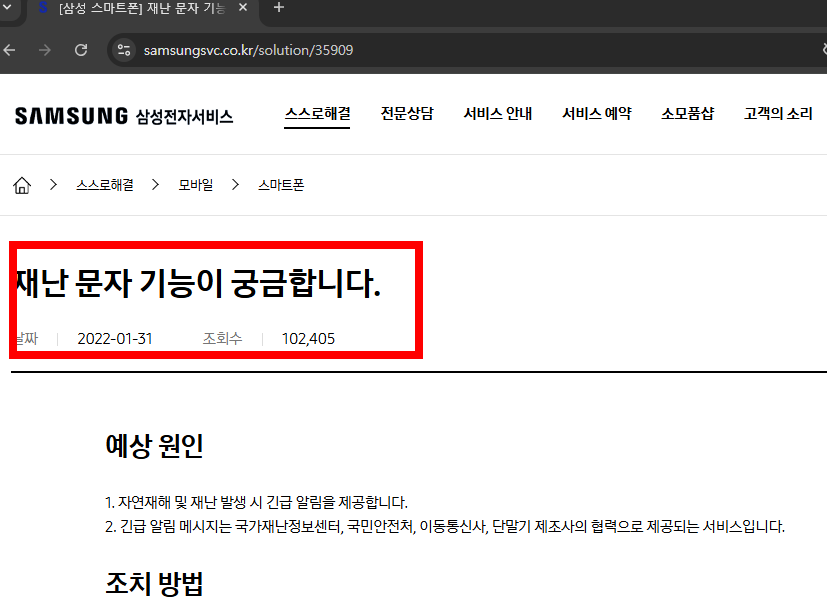Reload the current page

81,45
